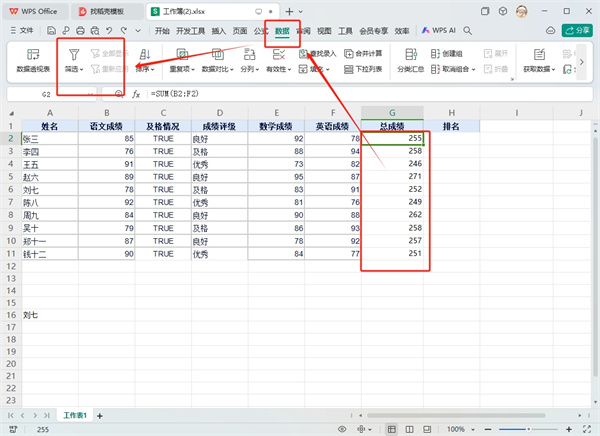Screen dimensions: 600x436
Task: Switch to the 视图 ribbon tab
Action: tap(324, 31)
